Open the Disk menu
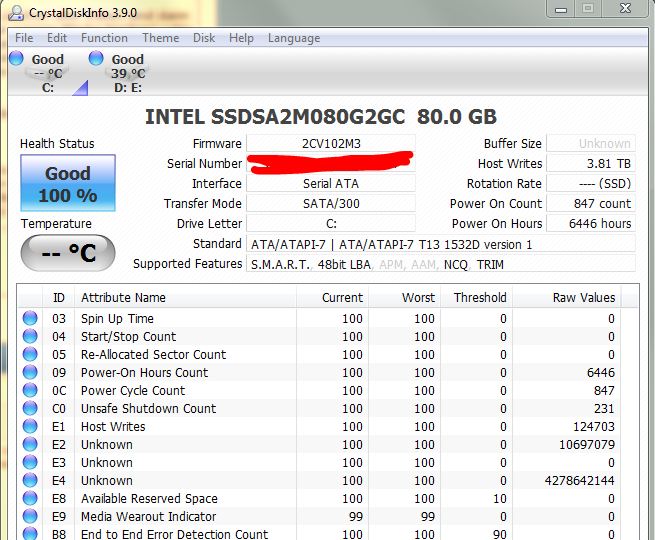This screenshot has height=540, width=655. tap(204, 38)
